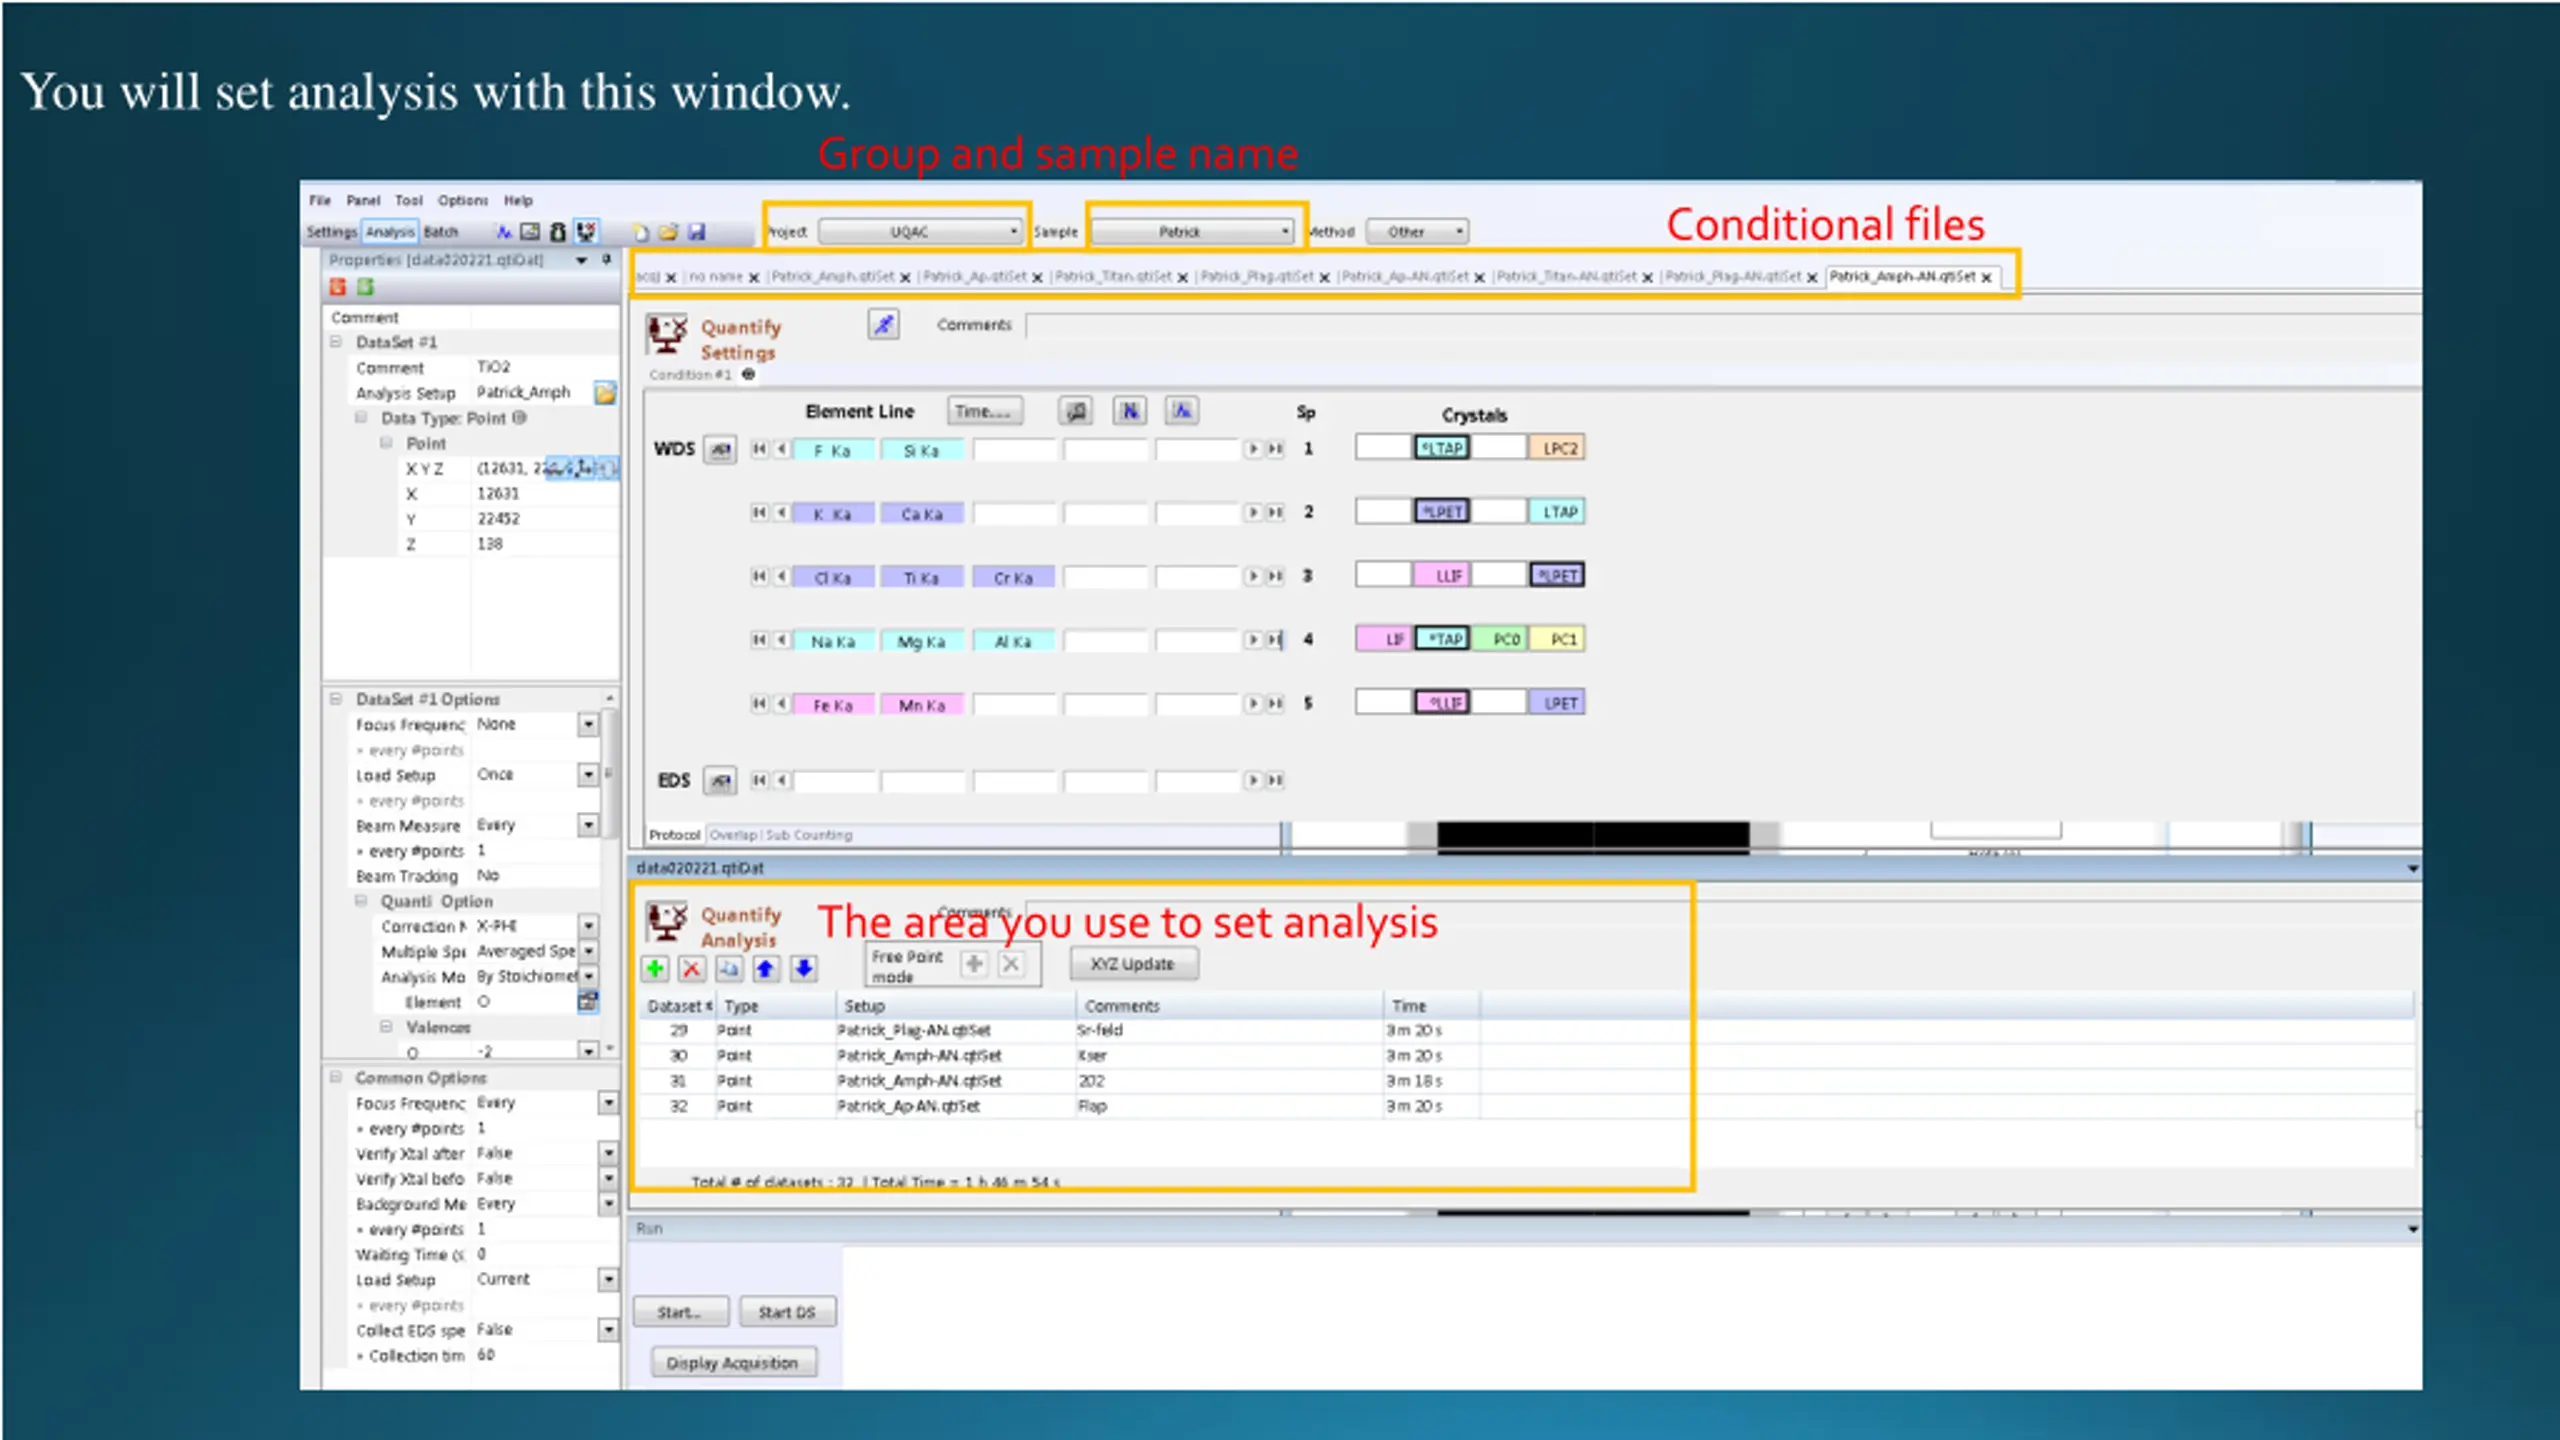The width and height of the screenshot is (2560, 1440).
Task: Click the Time... button
Action: tap(985, 411)
